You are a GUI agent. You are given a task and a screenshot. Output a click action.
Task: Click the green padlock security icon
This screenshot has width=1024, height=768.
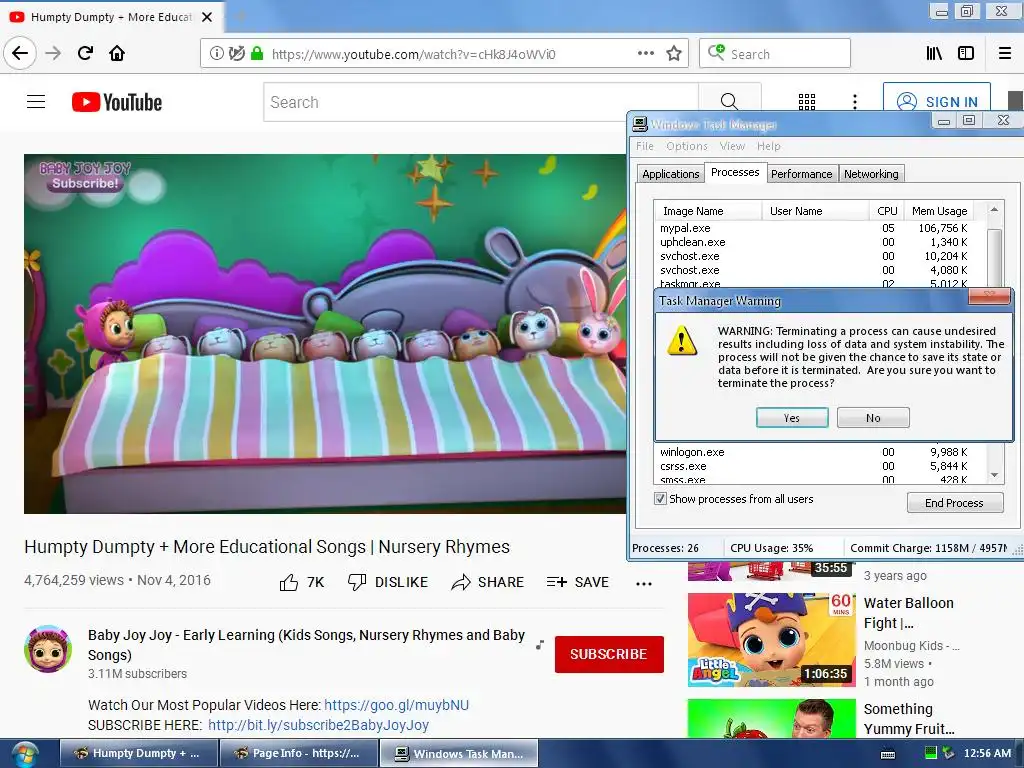tap(257, 54)
